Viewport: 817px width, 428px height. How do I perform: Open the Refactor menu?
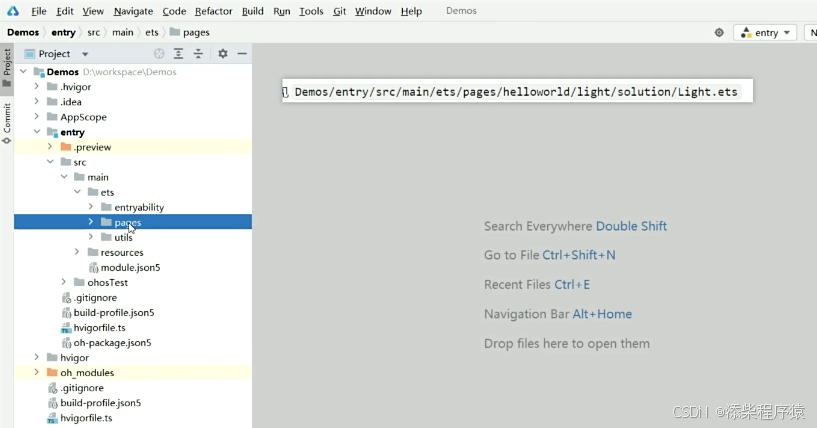point(214,11)
